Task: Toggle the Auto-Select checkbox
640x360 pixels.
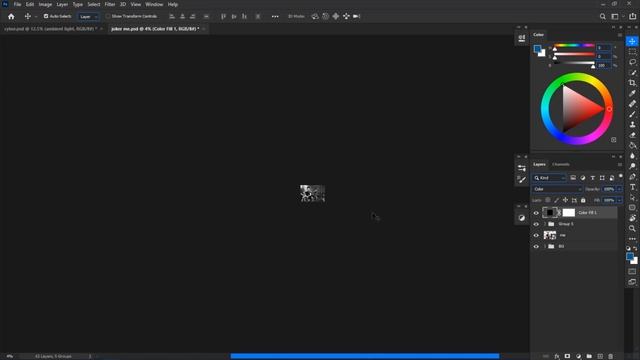Action: point(46,16)
